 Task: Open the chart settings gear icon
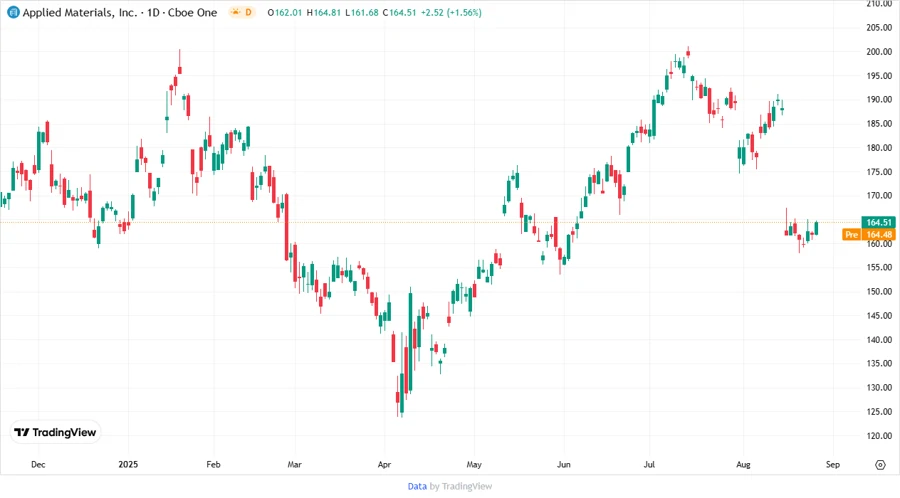pos(880,465)
